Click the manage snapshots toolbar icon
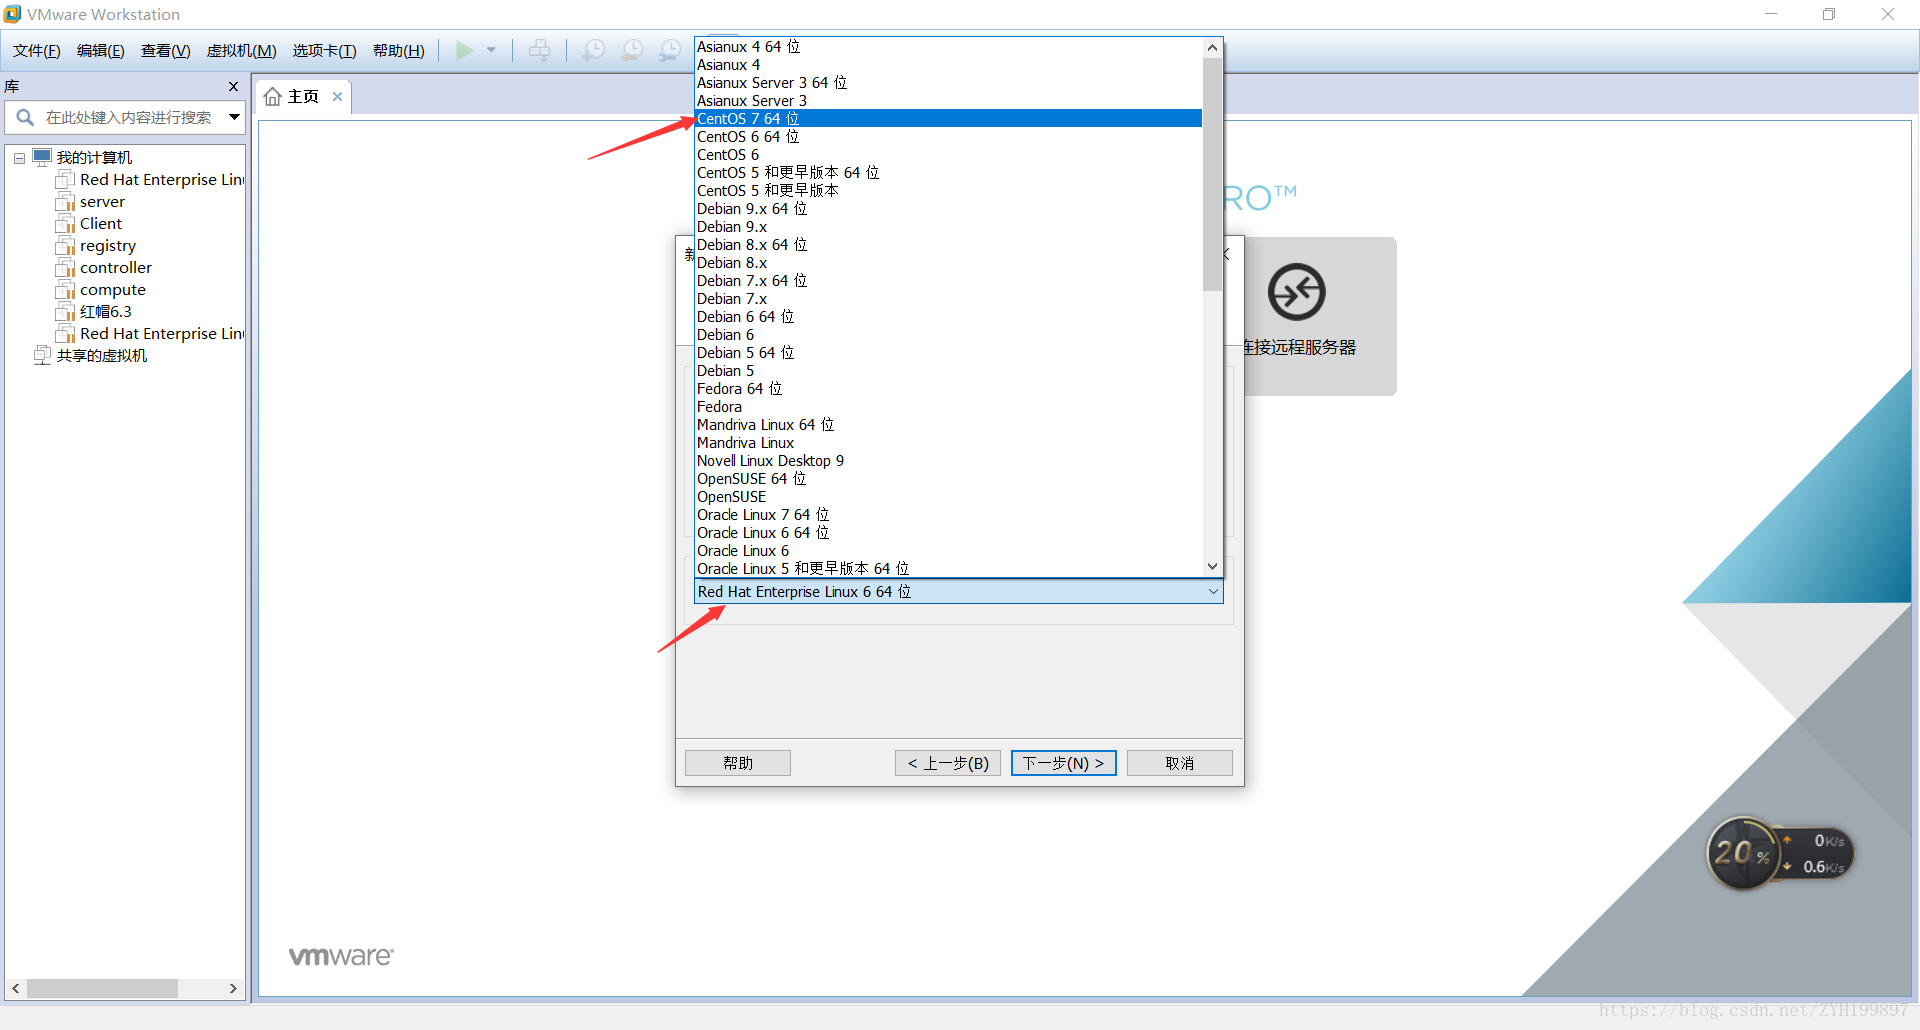 pos(670,50)
